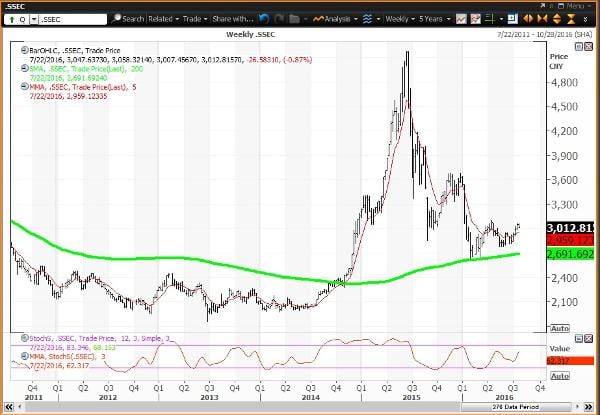The width and height of the screenshot is (600, 415).
Task: Maximize the price chart pane
Action: (579, 47)
